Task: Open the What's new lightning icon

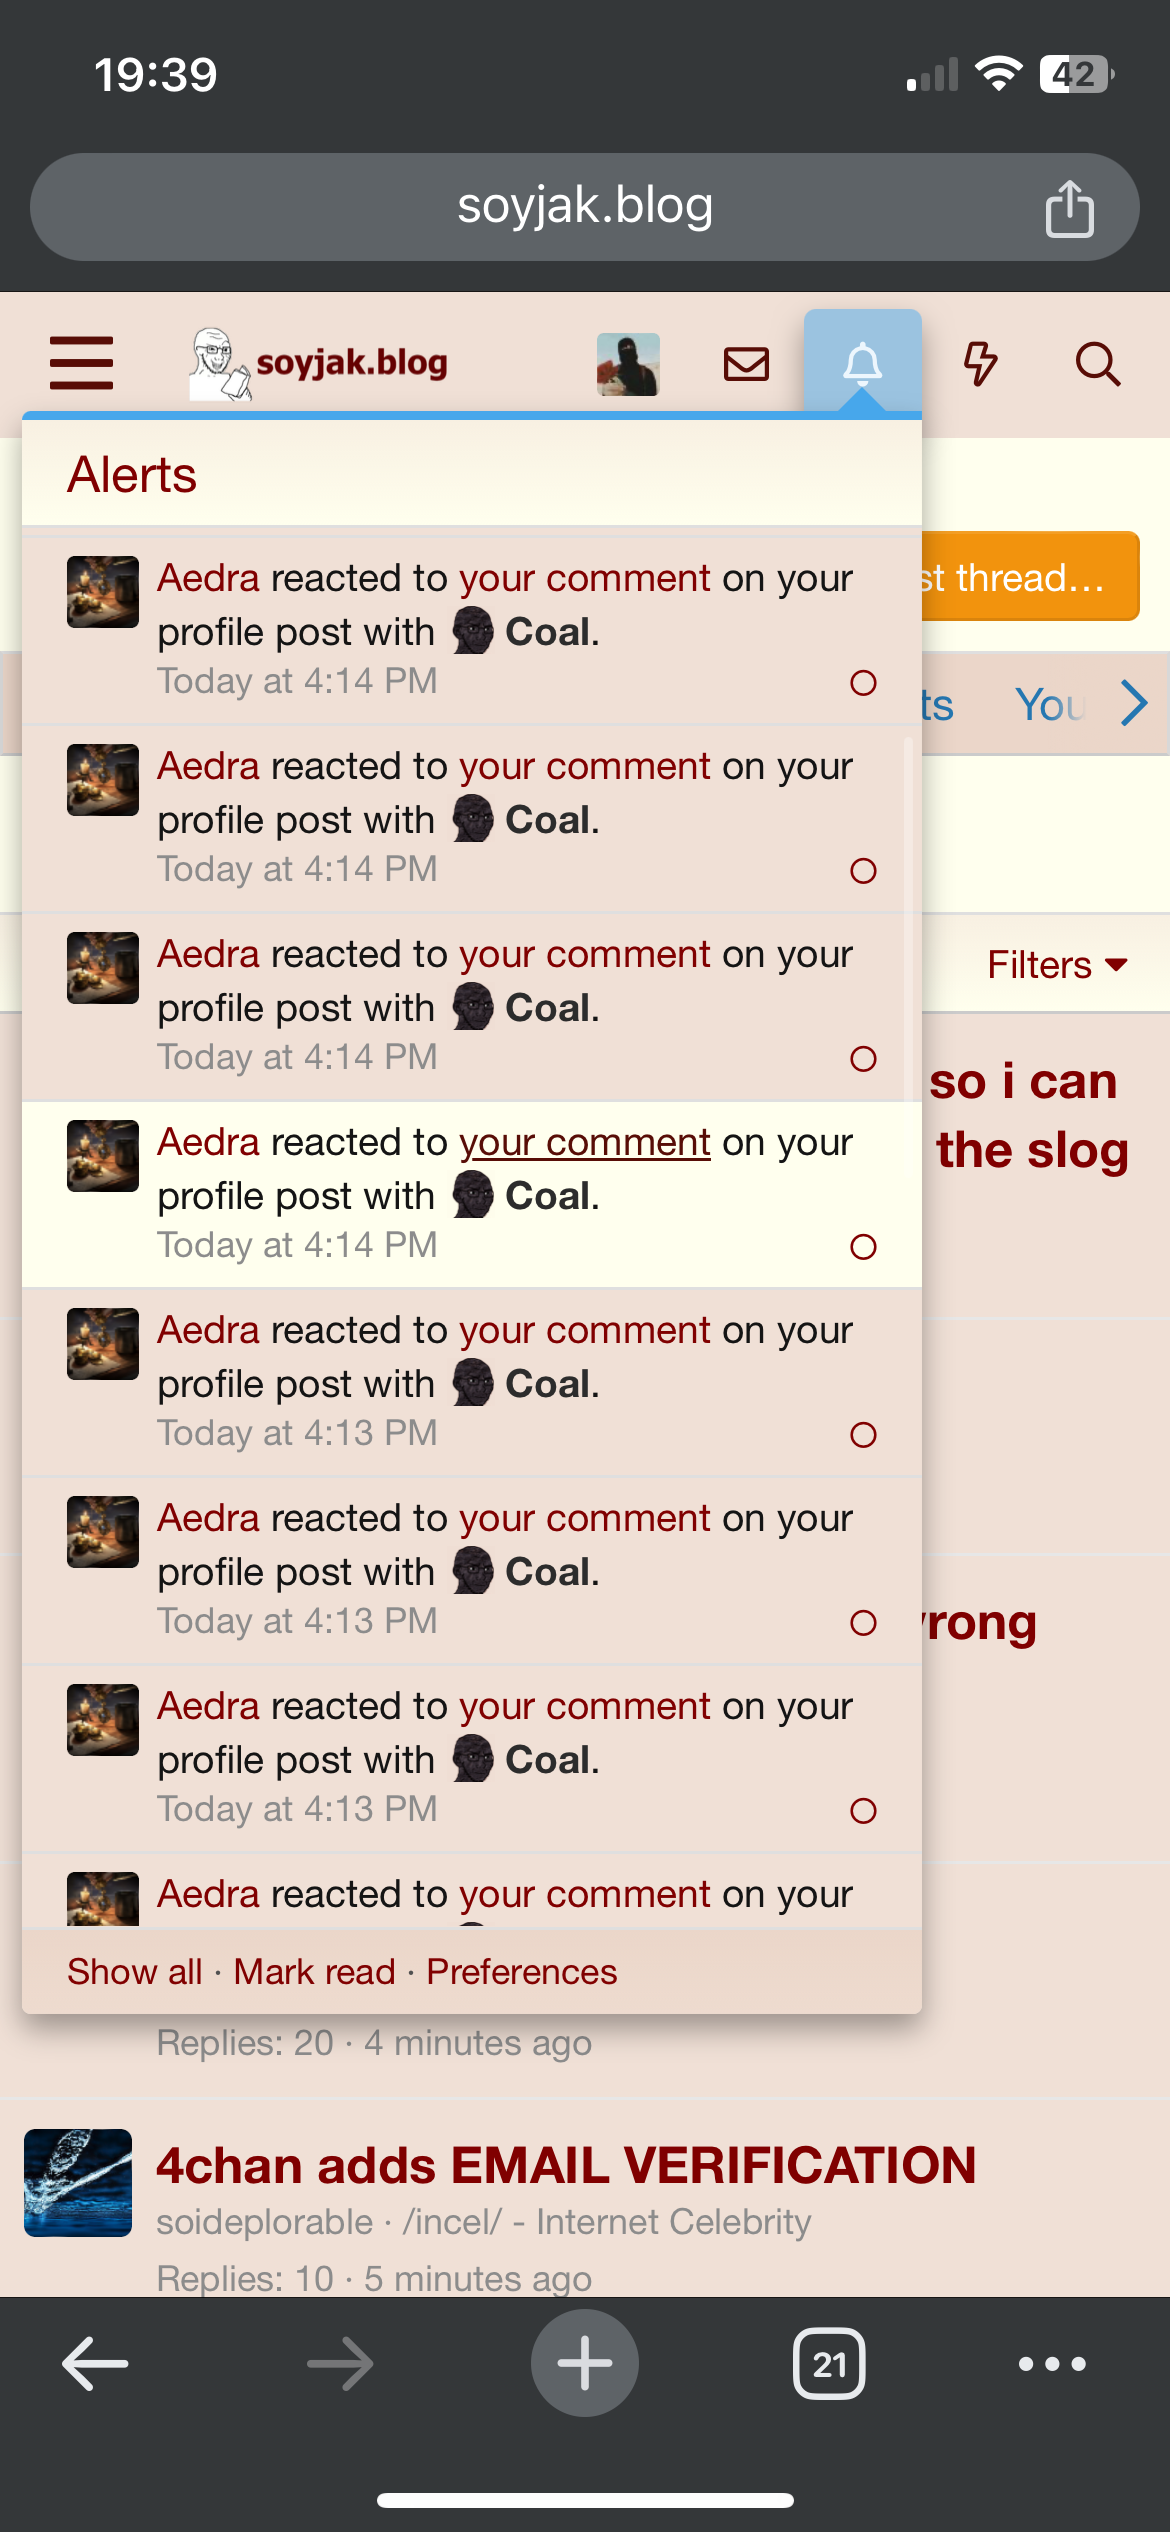Action: pos(980,364)
